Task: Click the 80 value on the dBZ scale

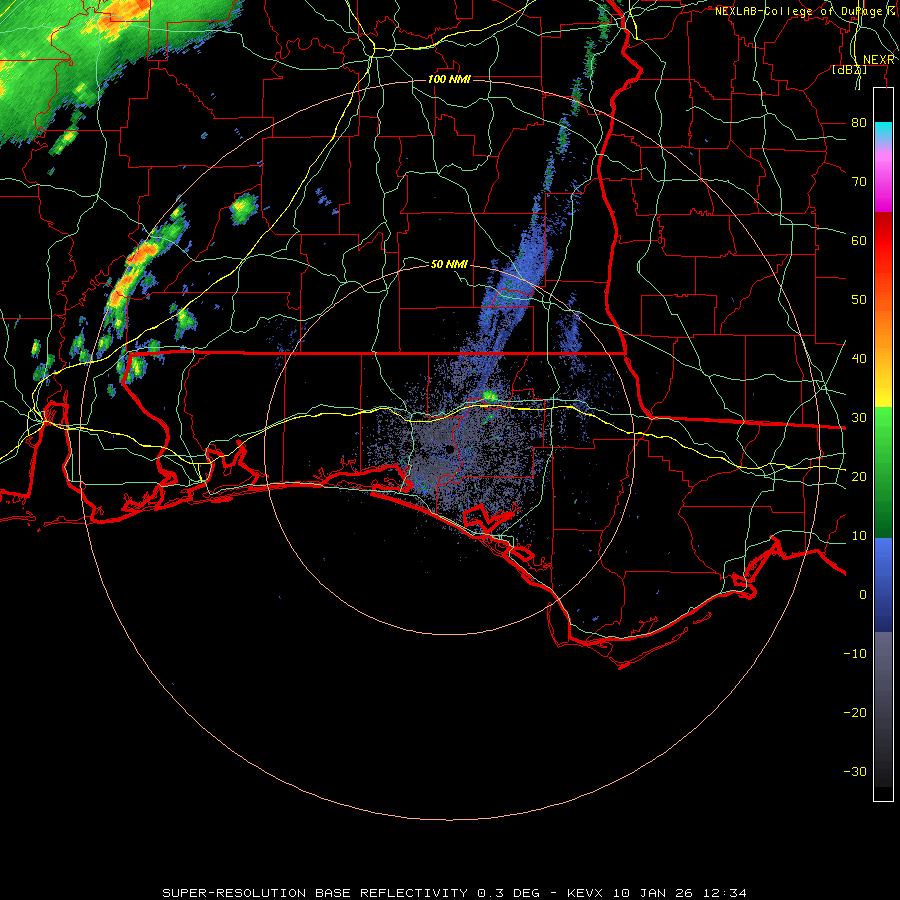Action: point(859,123)
